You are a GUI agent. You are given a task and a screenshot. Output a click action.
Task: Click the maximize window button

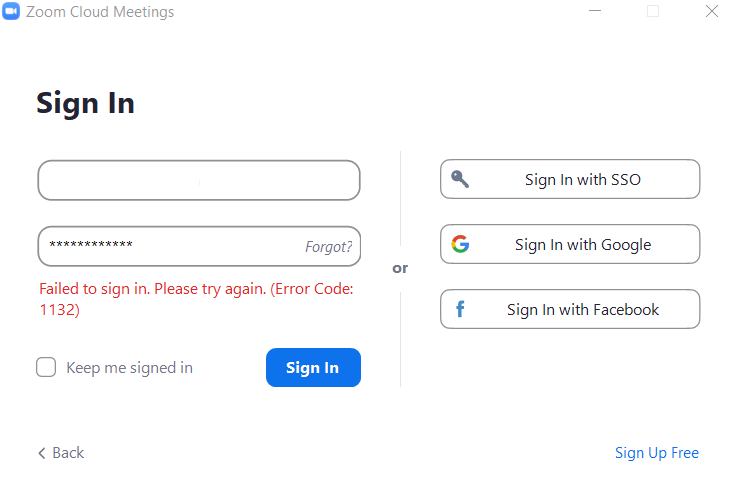[x=653, y=12]
